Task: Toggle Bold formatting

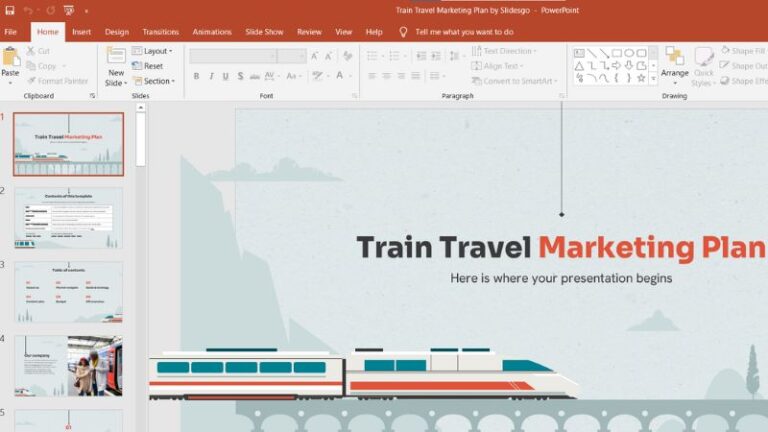Action: click(x=196, y=76)
